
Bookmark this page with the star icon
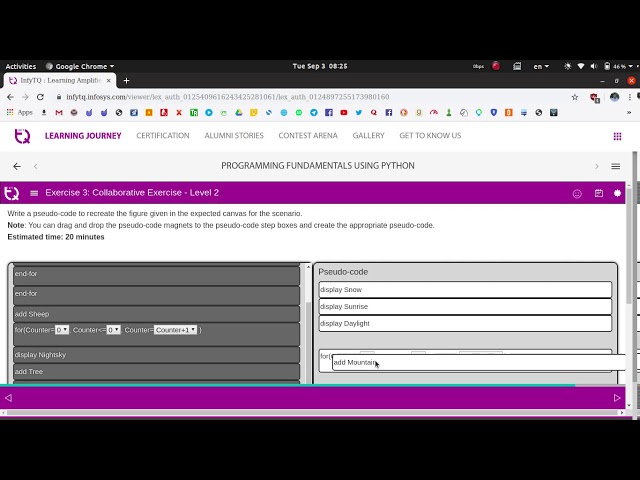click(x=575, y=97)
